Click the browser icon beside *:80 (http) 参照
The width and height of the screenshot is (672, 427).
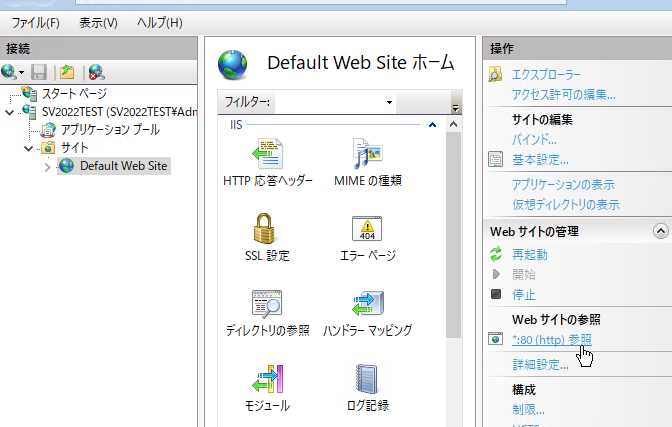coord(495,339)
